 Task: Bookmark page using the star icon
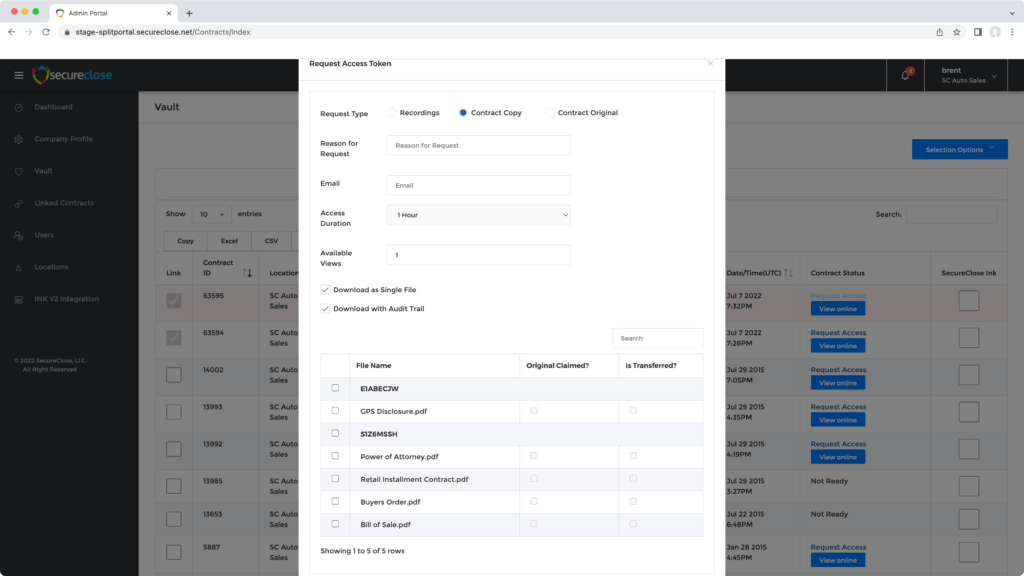point(957,32)
